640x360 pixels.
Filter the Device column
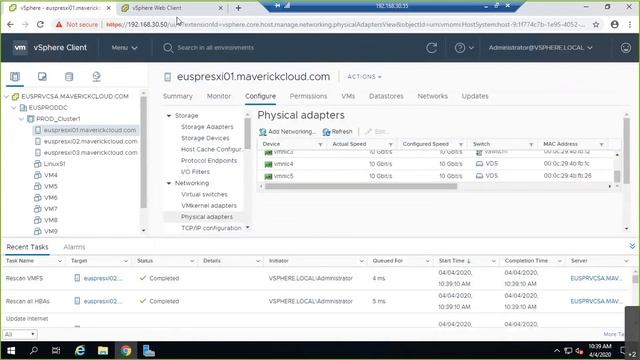coord(320,144)
